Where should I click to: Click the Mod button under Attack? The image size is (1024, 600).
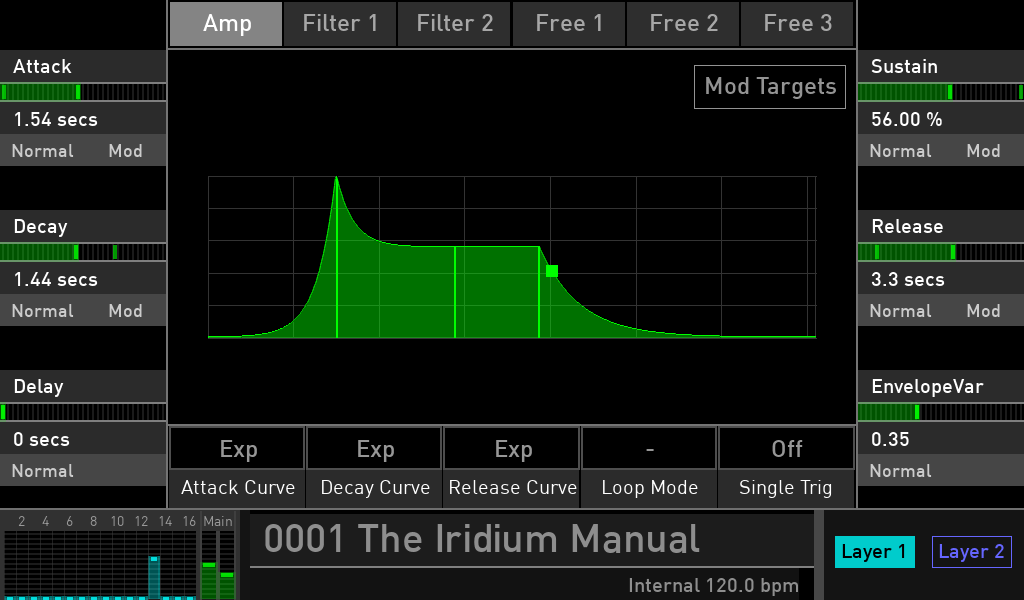125,151
